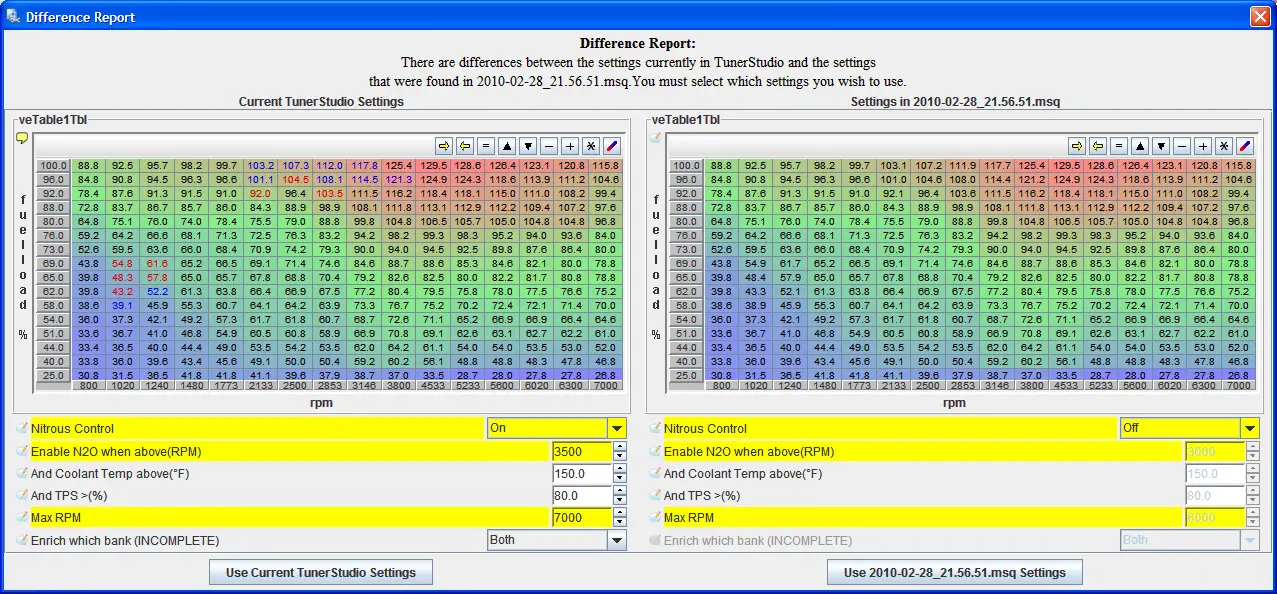The height and width of the screenshot is (594, 1277).
Task: Click the edit icon beside left Nitrous Control
Action: click(x=22, y=428)
